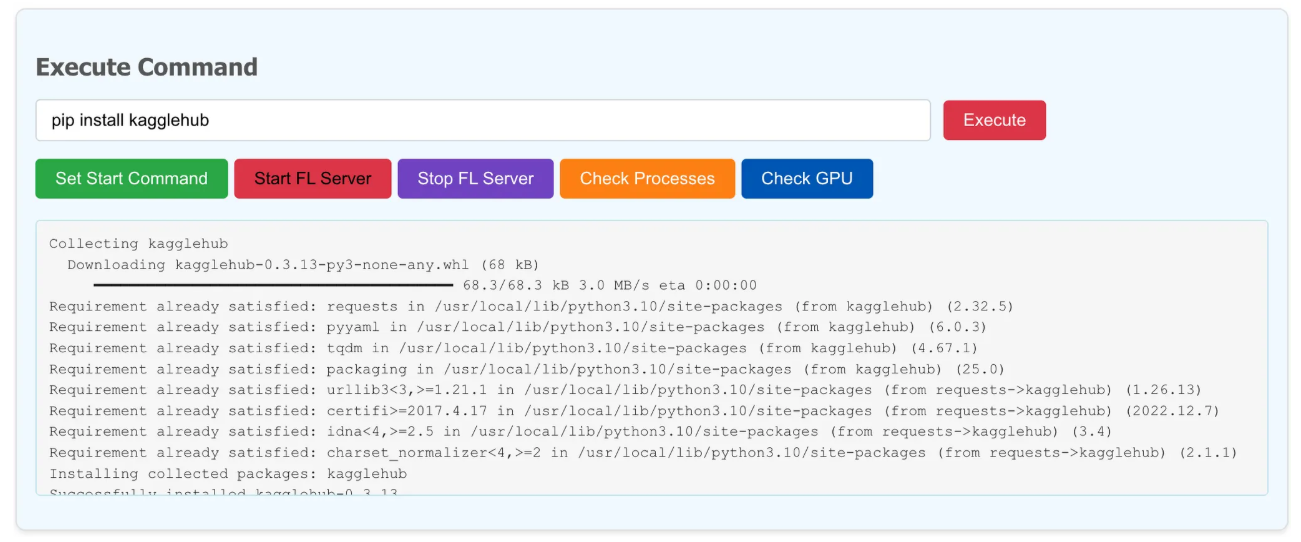Image resolution: width=1301 pixels, height=542 pixels.
Task: Click the red Execute button
Action: pos(994,120)
